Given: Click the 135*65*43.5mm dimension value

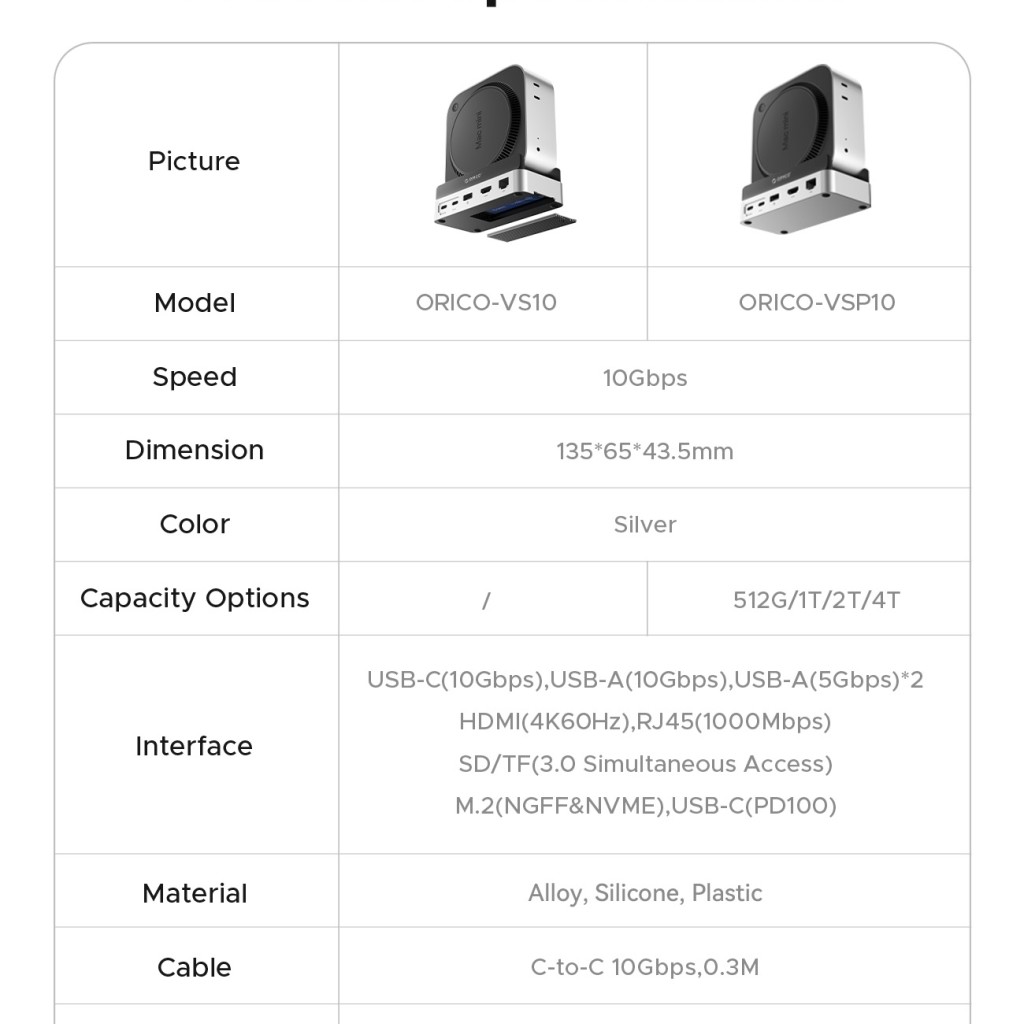Looking at the screenshot, I should point(645,451).
